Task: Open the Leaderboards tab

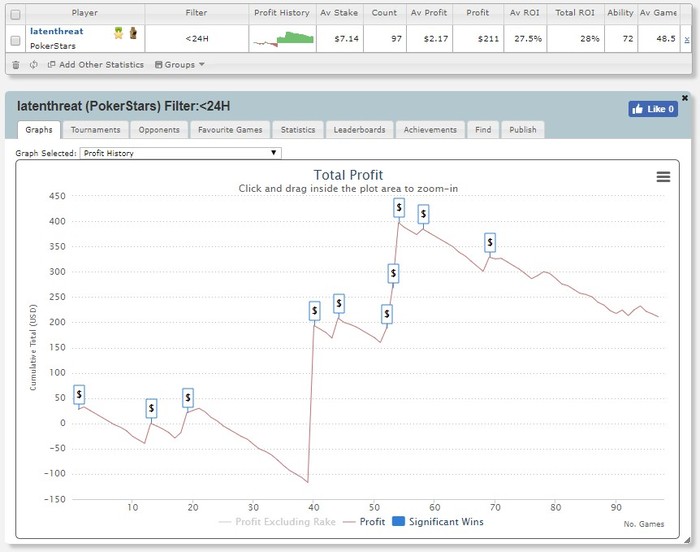Action: (359, 130)
